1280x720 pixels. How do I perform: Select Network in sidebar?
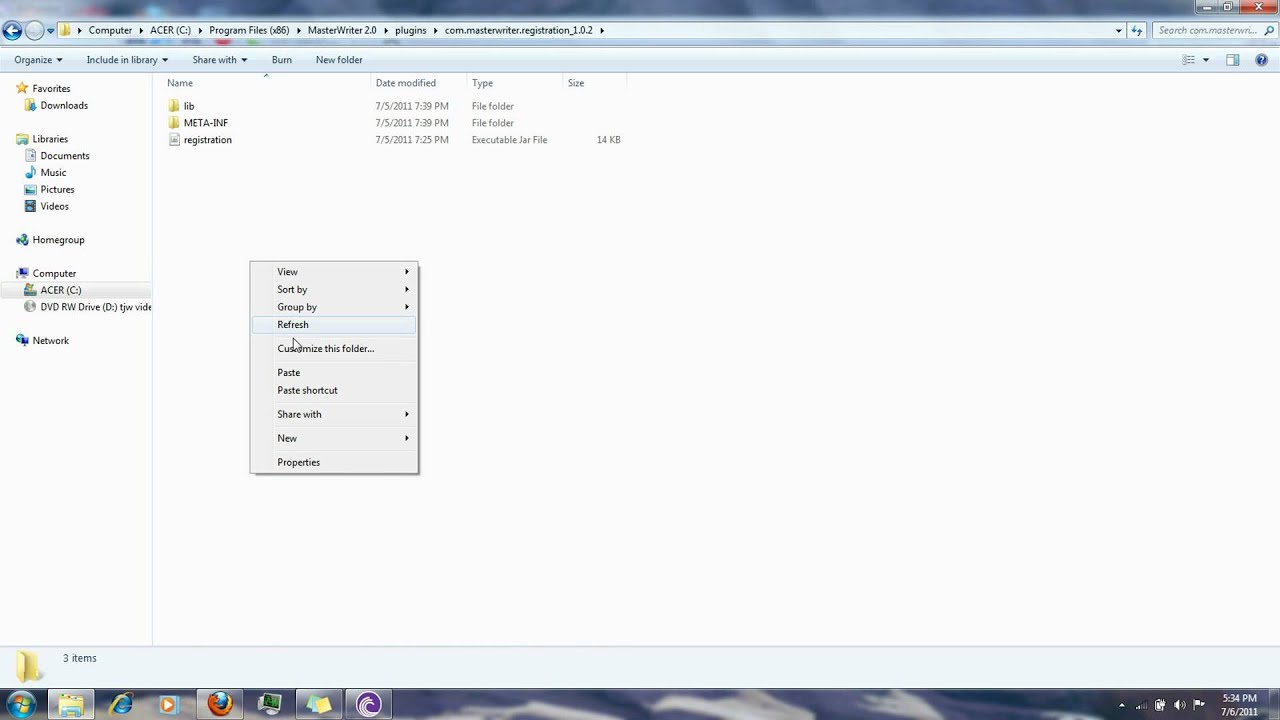pos(50,341)
